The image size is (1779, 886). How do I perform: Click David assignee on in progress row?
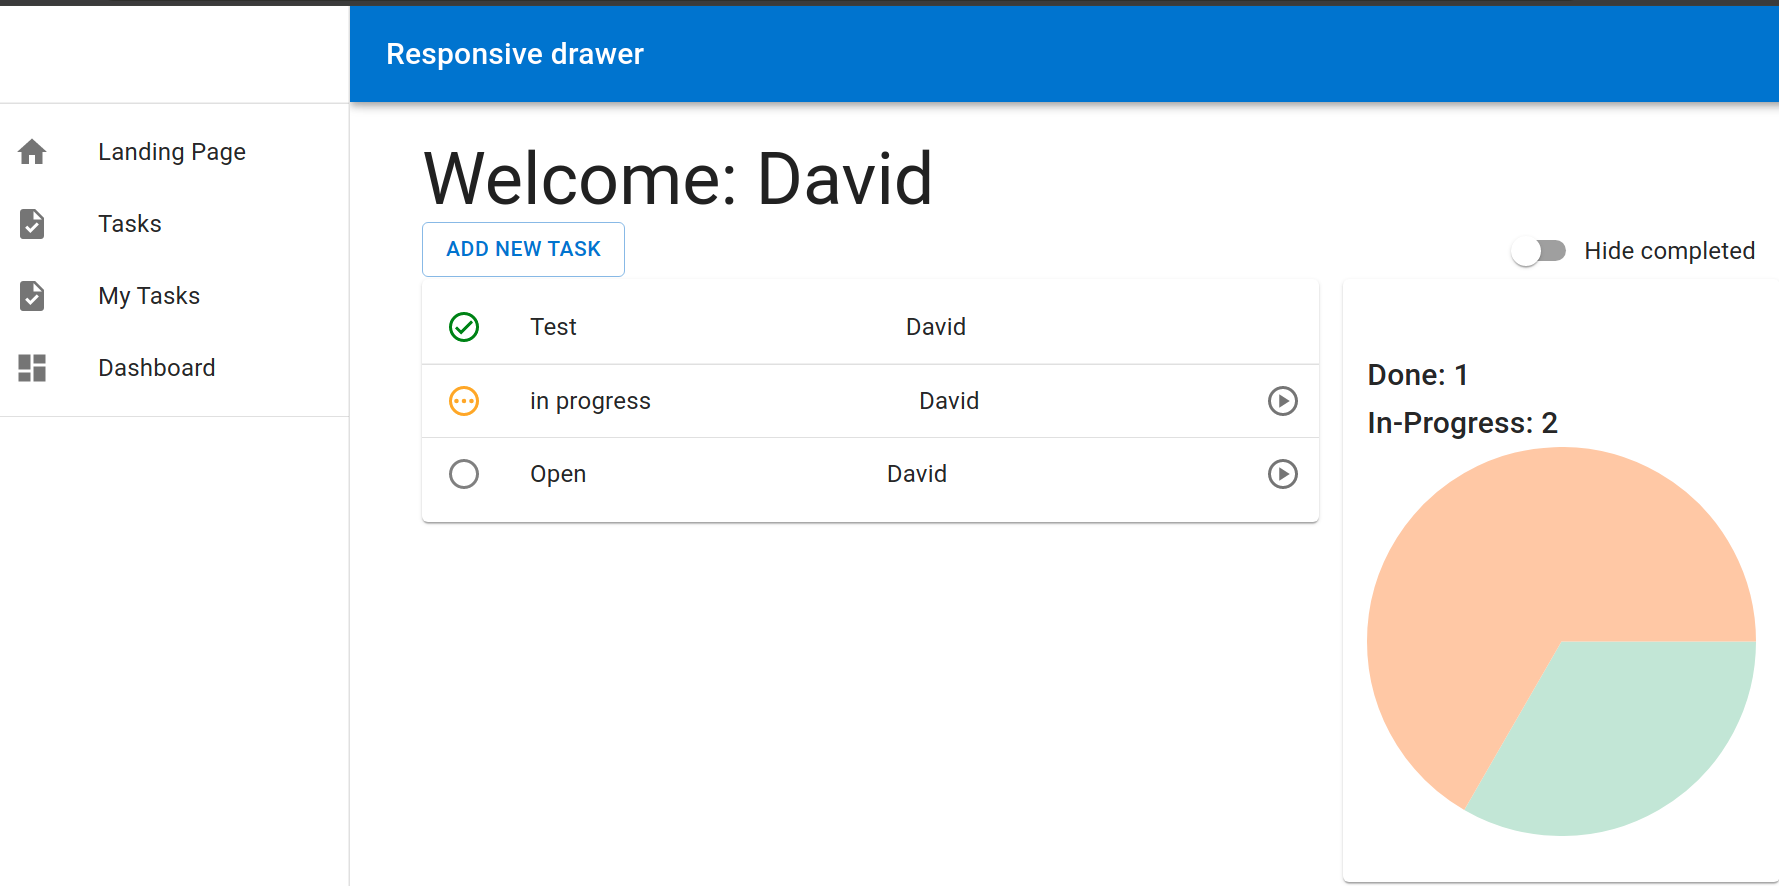[949, 401]
